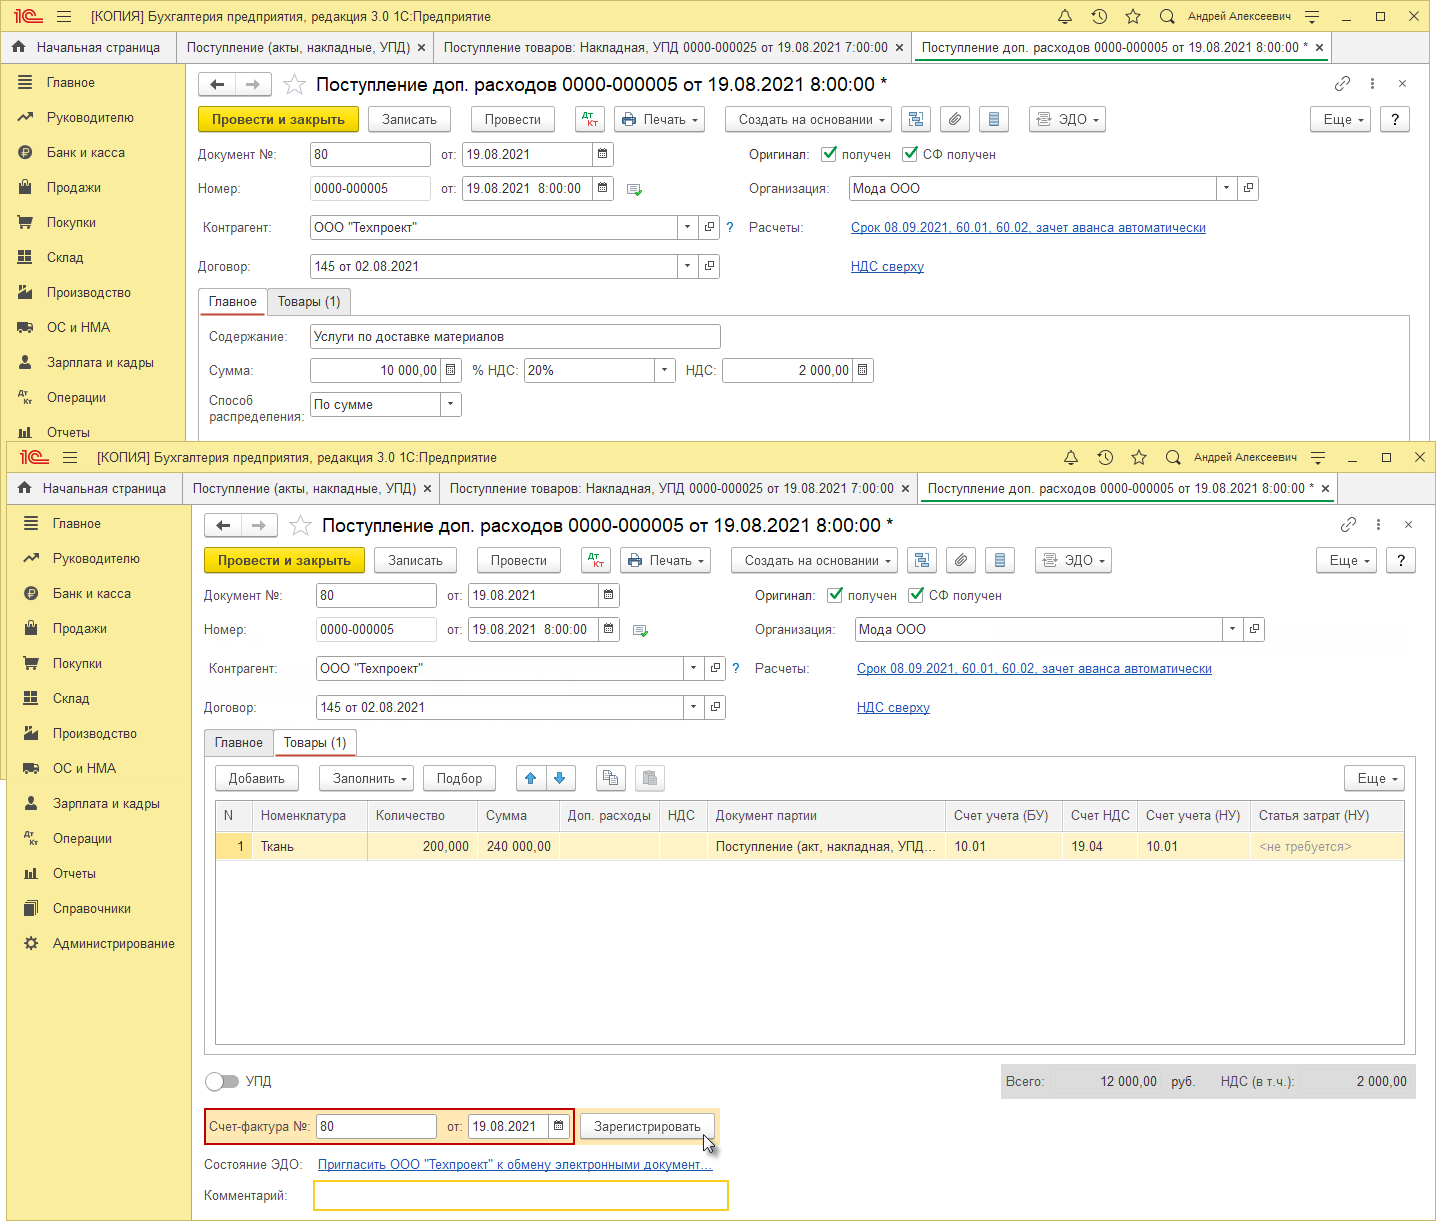The image size is (1437, 1223).
Task: Open Организация dropdown arrow in lower window
Action: coord(1232,629)
